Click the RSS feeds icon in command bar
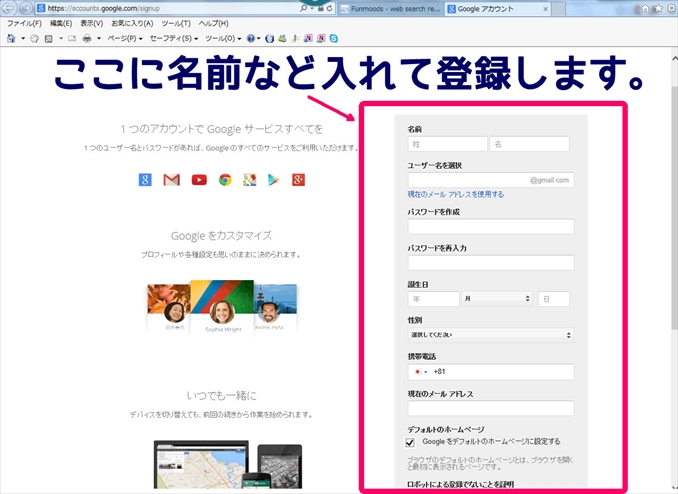This screenshot has width=678, height=494. tap(48, 38)
